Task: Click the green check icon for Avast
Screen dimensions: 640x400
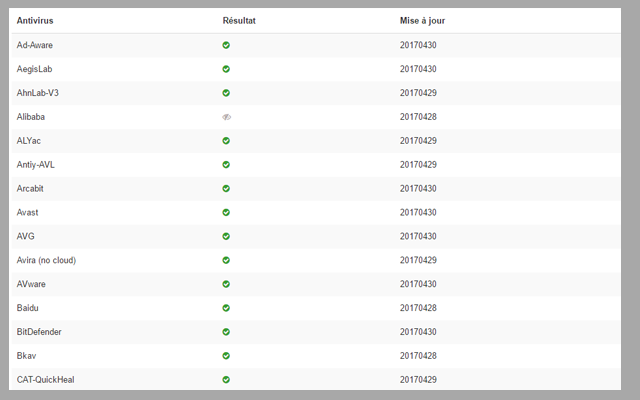Action: (226, 213)
